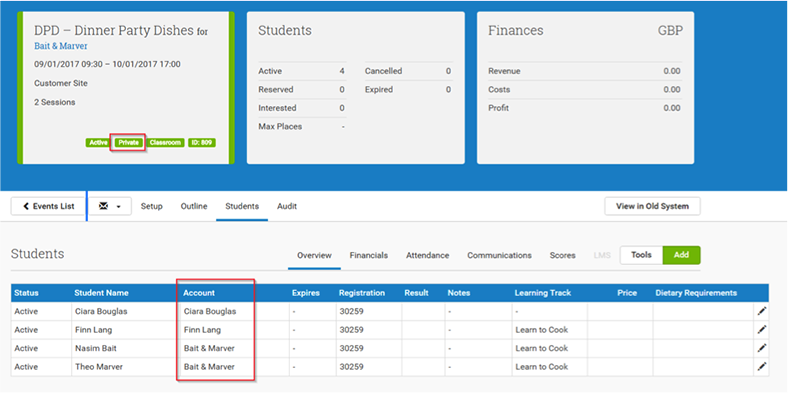Sort by the Registration column header
This screenshot has height=393, width=788.
362,292
